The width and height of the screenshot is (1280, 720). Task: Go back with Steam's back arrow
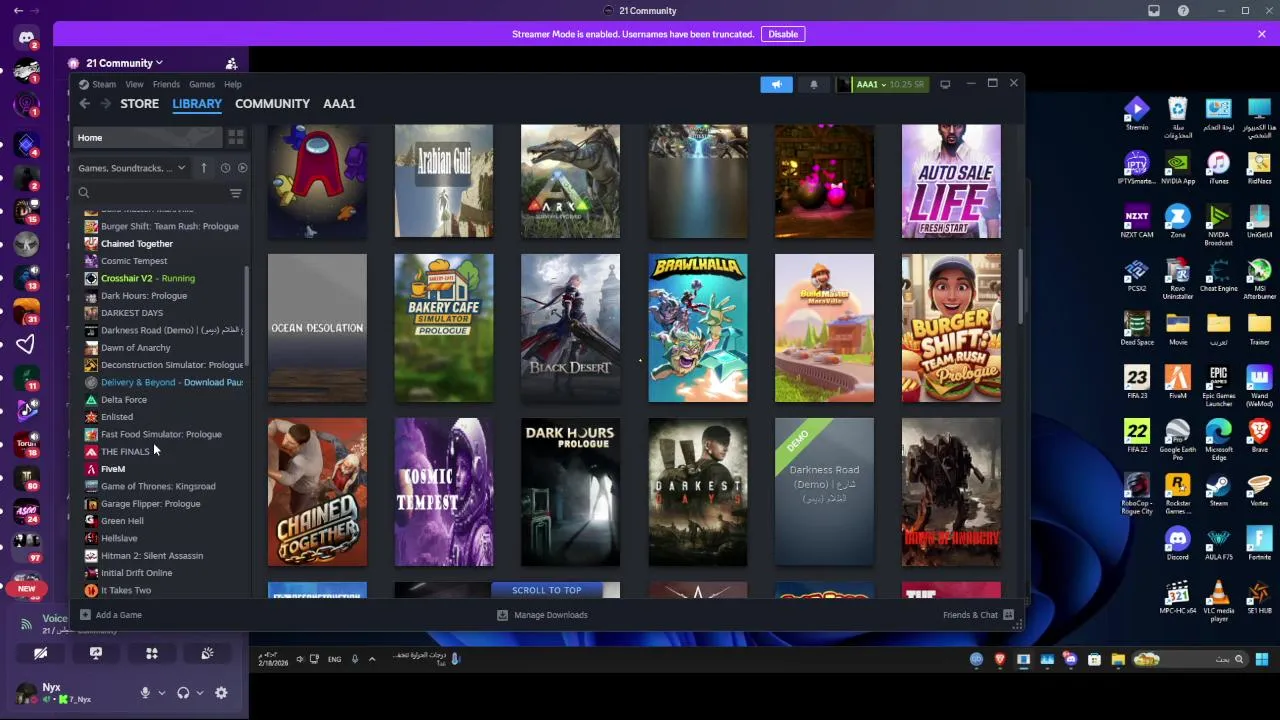click(85, 104)
